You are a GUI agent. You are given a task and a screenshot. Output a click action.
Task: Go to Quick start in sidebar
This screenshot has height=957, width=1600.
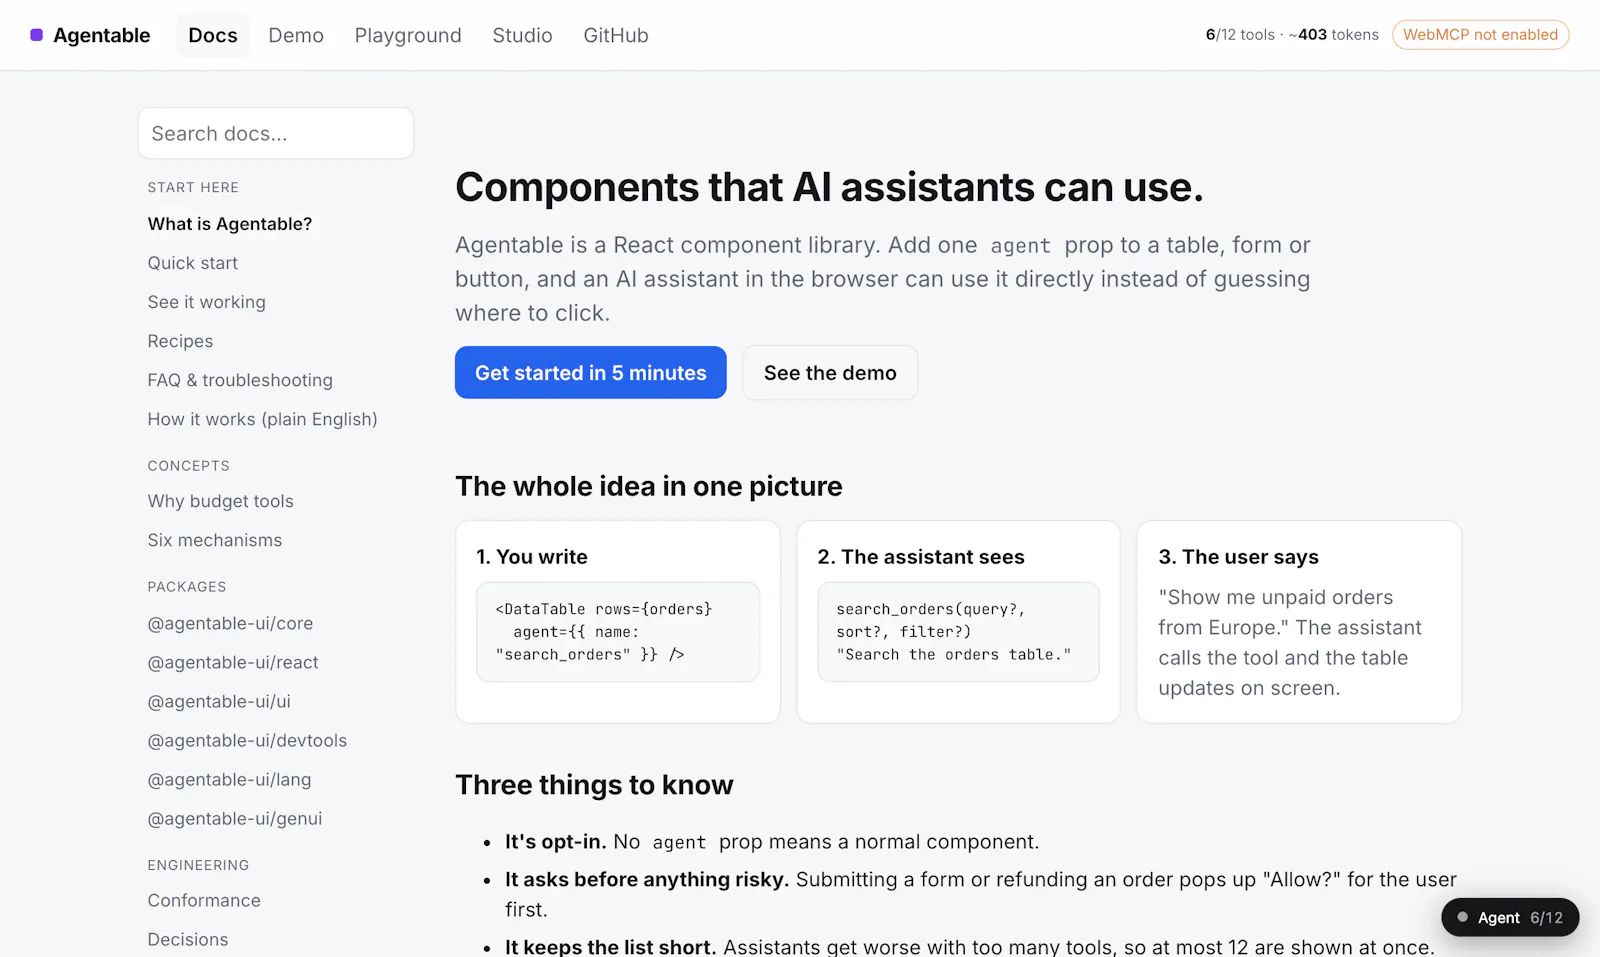[193, 263]
